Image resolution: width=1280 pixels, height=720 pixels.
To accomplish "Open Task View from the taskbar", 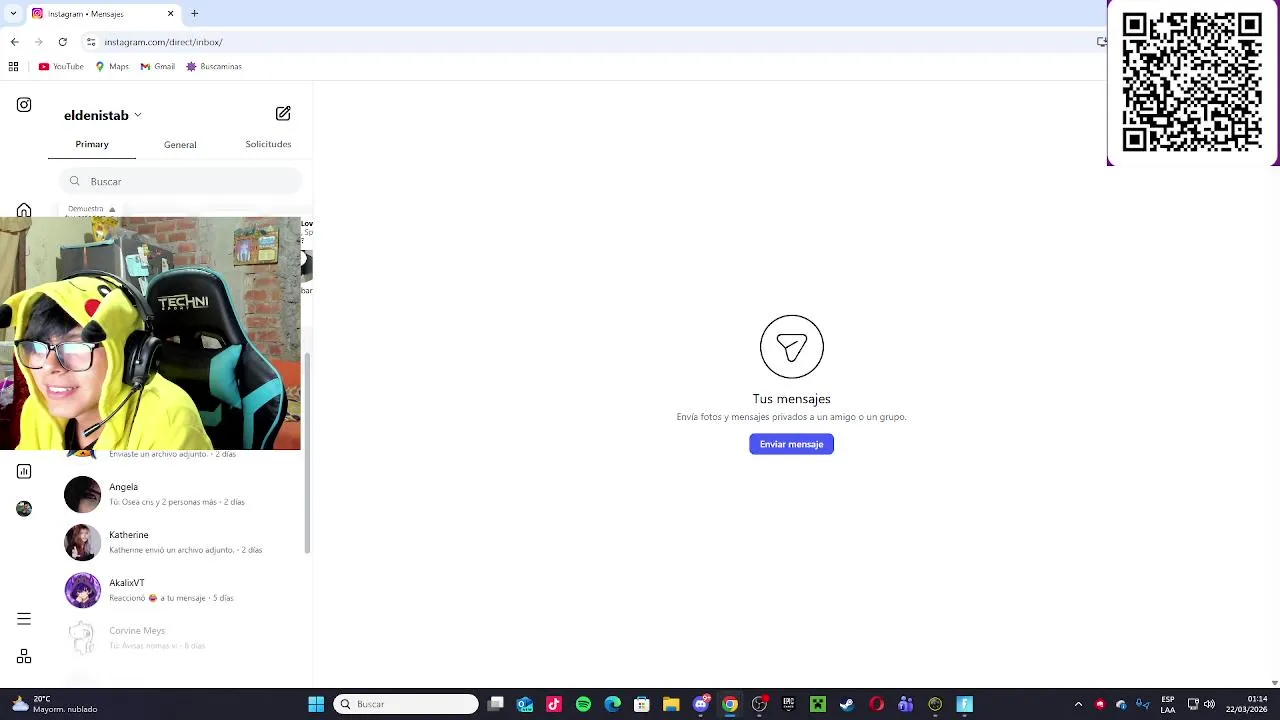I will pos(496,704).
